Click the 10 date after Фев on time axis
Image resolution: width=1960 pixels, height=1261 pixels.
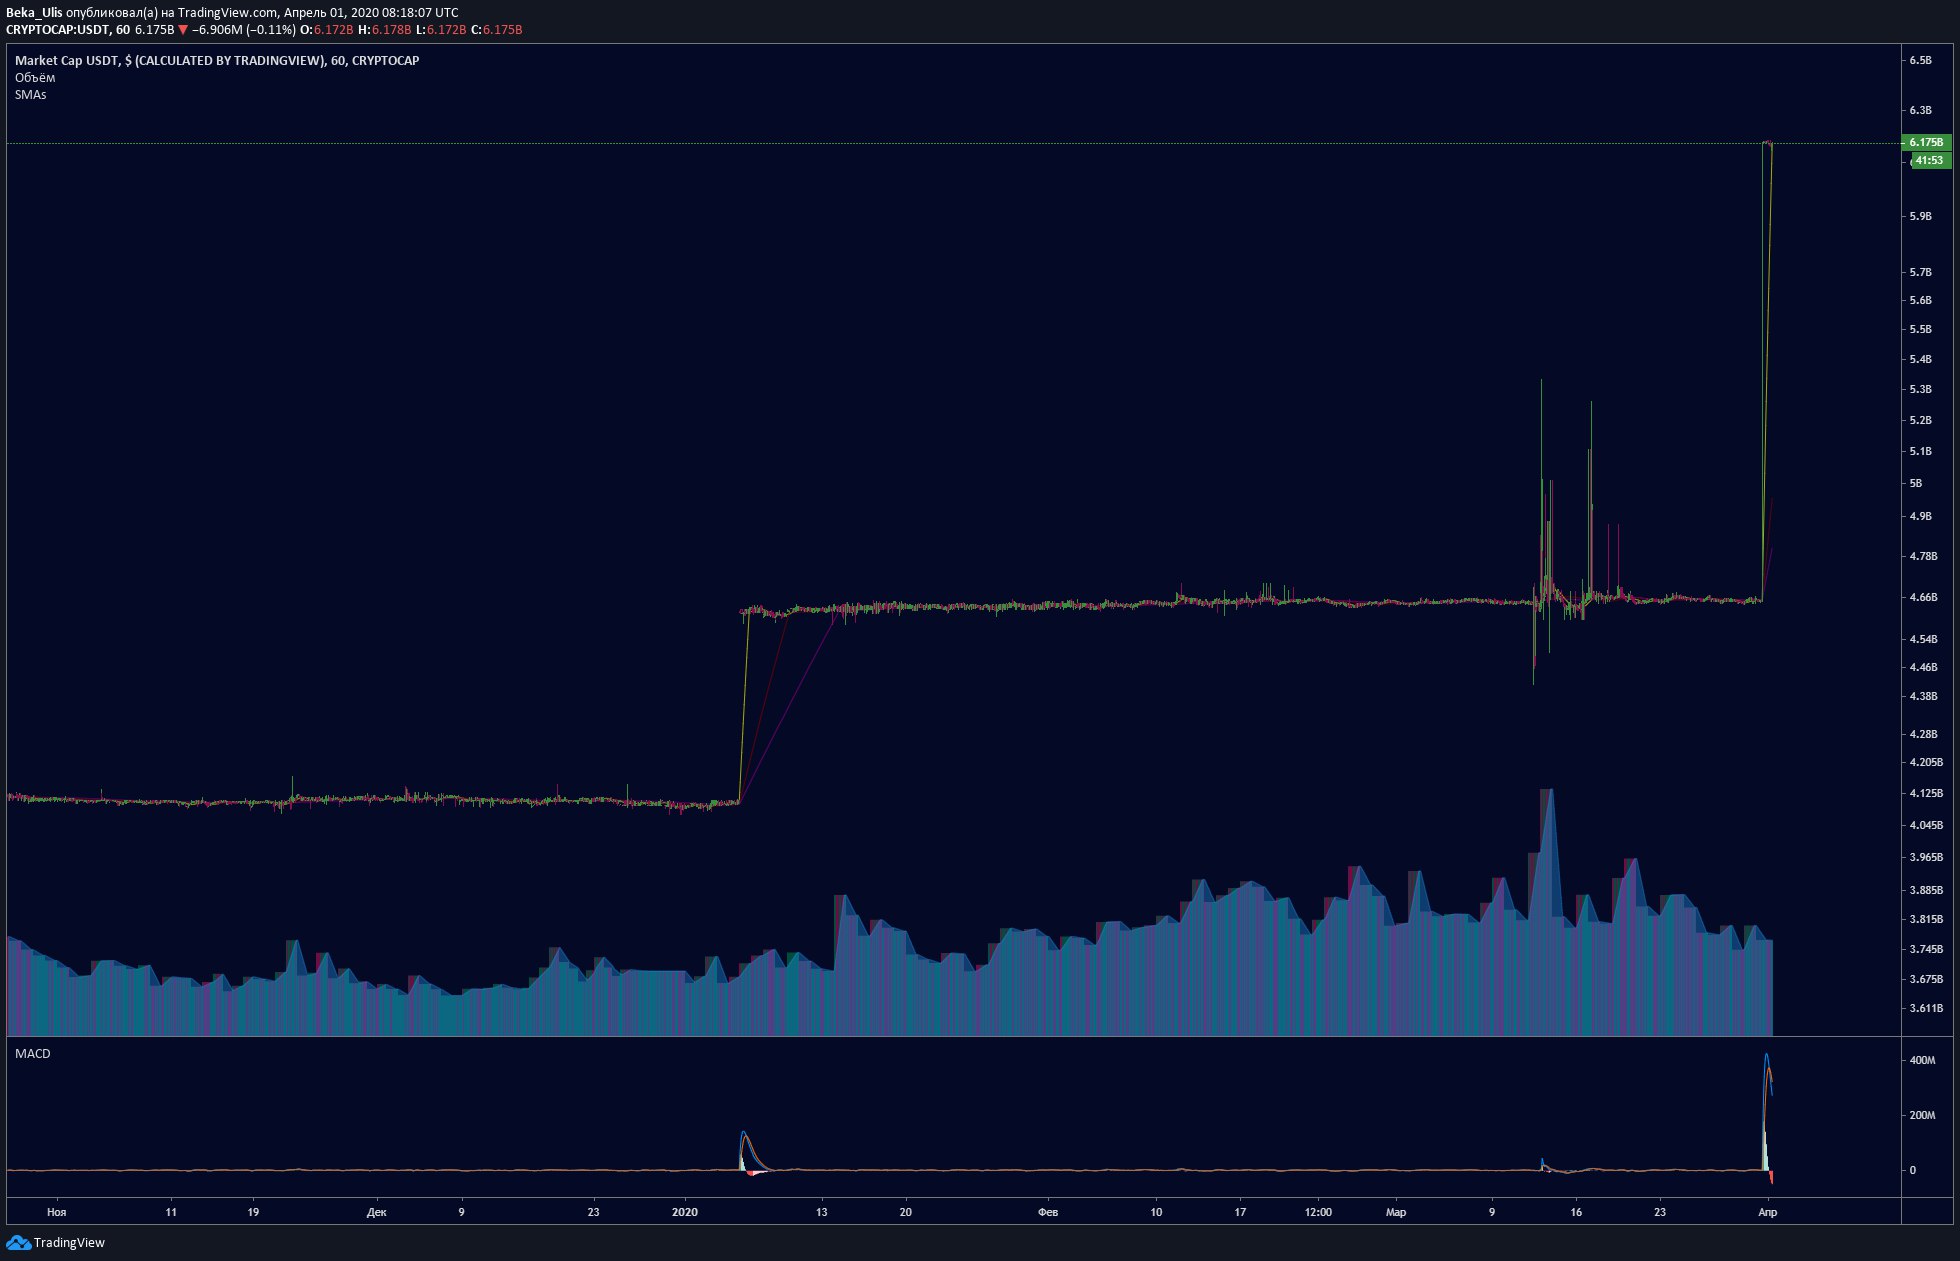pyautogui.click(x=1156, y=1213)
